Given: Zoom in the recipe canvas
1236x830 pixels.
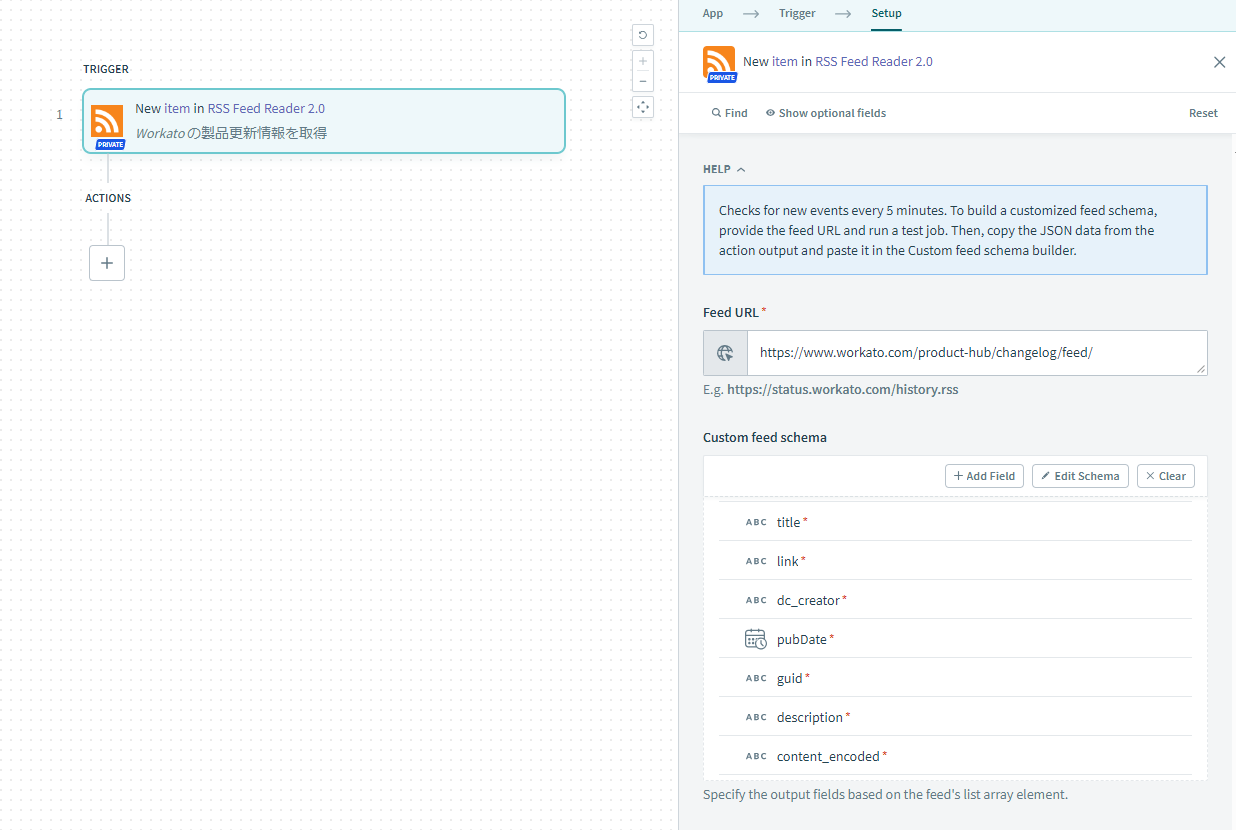Looking at the screenshot, I should pyautogui.click(x=643, y=60).
